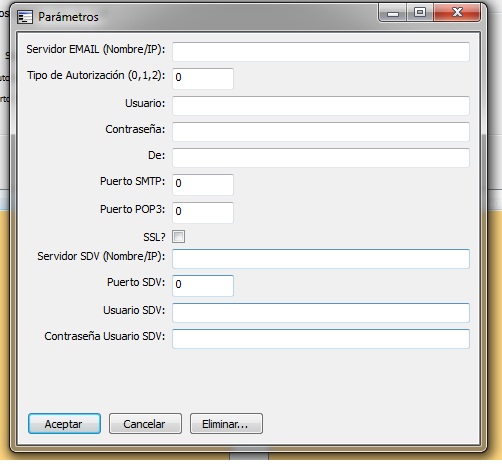Select the Puerto SMTP field
This screenshot has height=466, width=502.
point(203,184)
